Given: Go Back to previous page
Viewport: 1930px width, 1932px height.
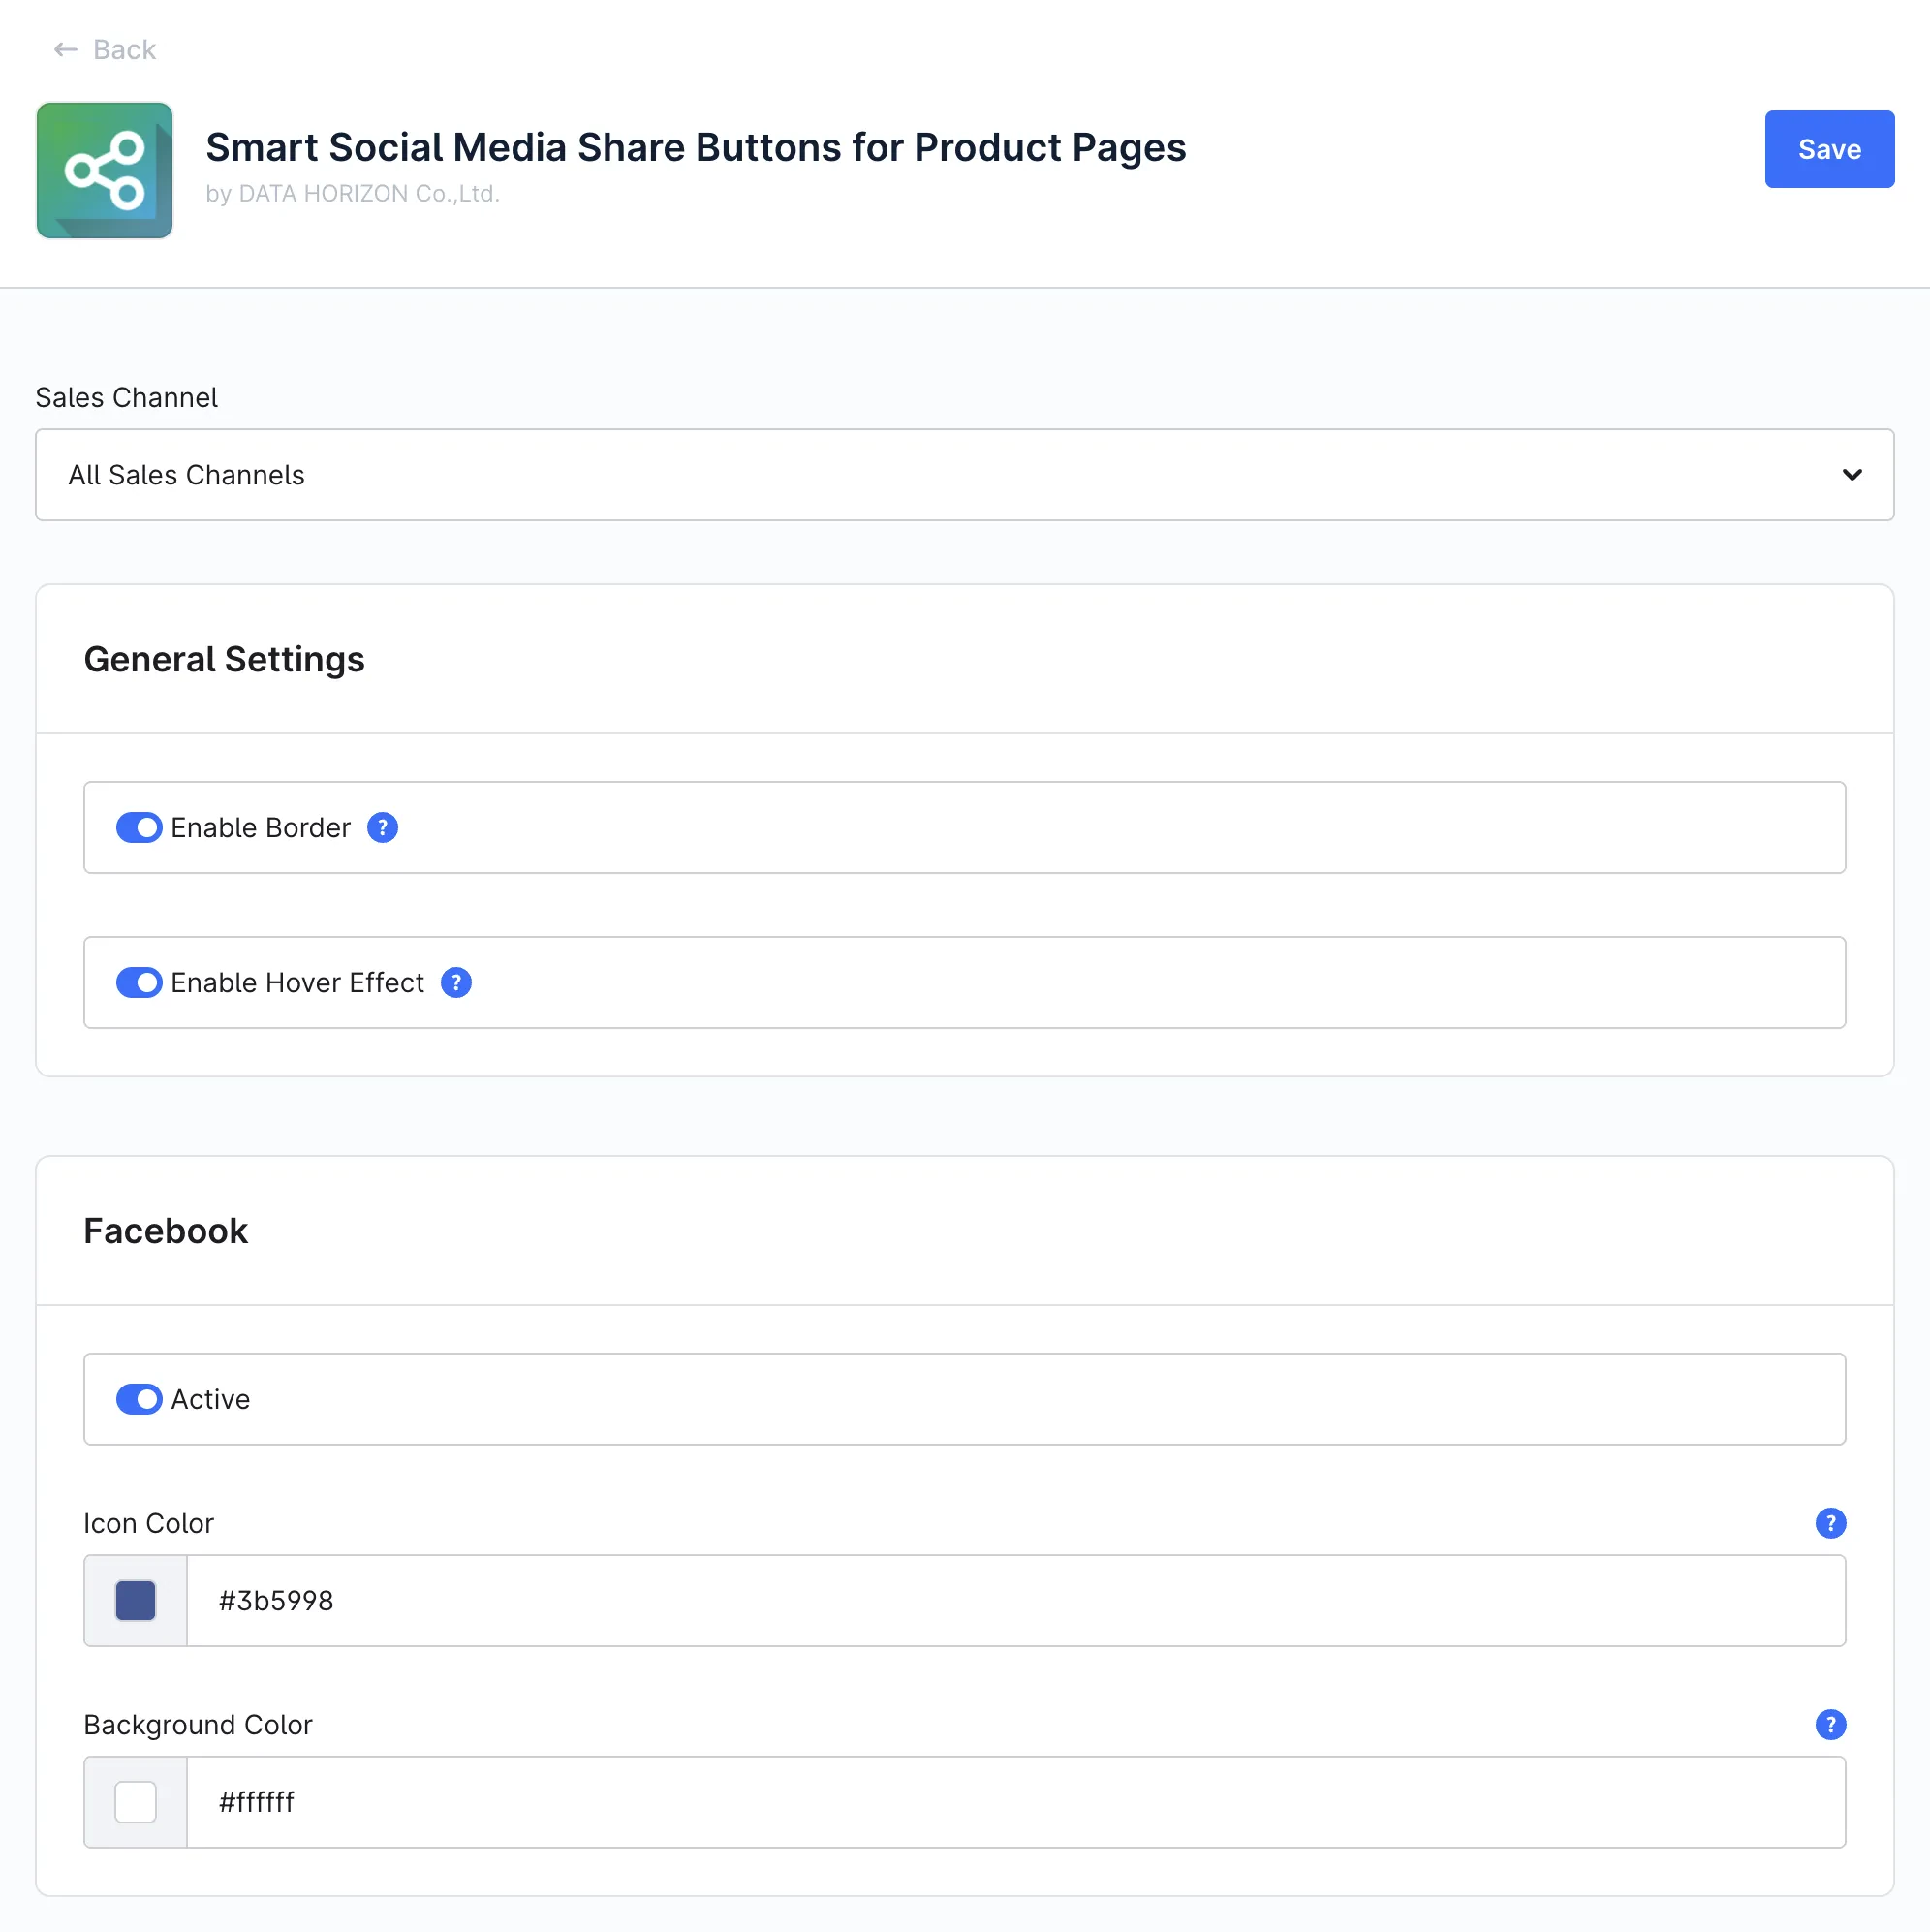Looking at the screenshot, I should point(124,50).
